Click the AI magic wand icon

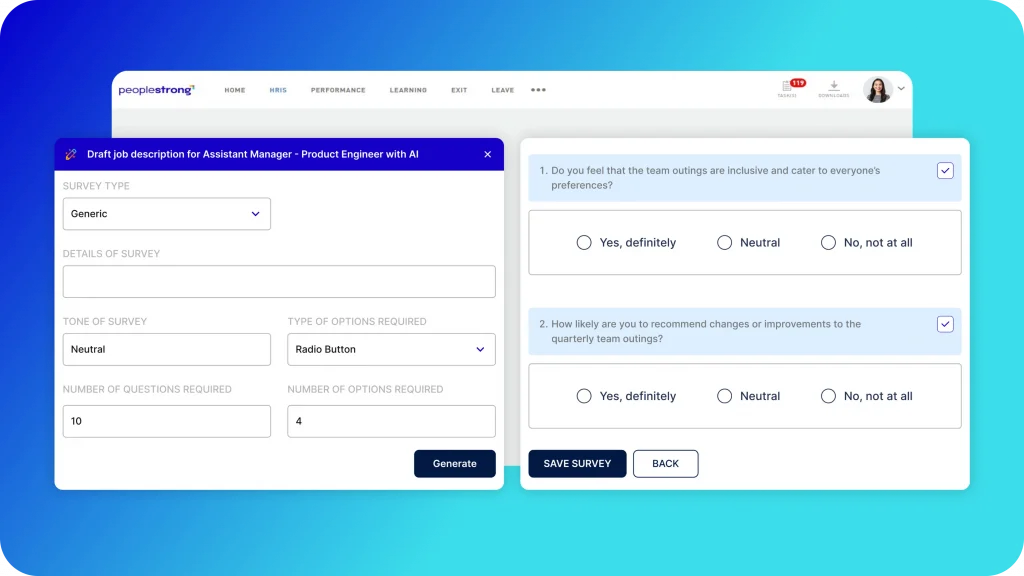[x=71, y=155]
